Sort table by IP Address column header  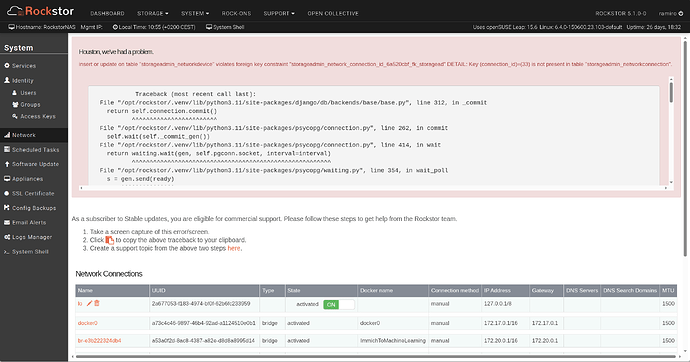click(505, 290)
